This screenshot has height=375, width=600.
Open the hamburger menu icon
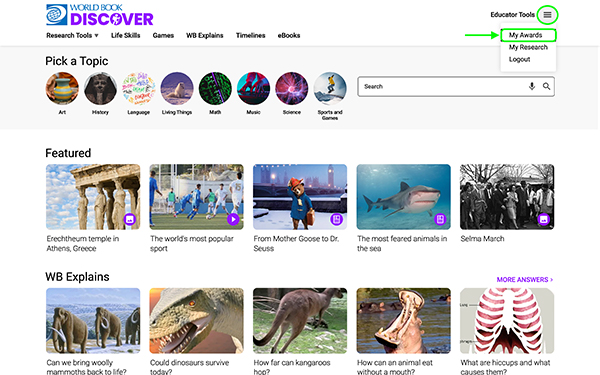(547, 15)
